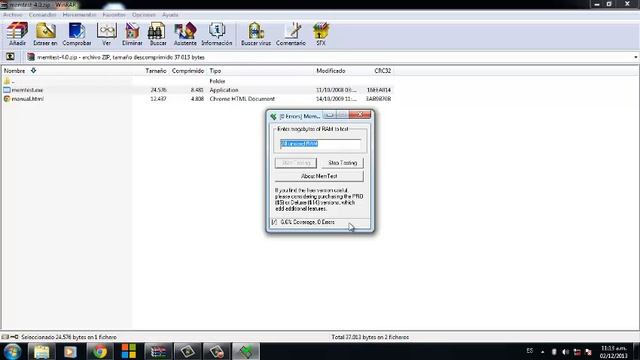Select the "Application" type cell
Image resolution: width=640 pixels, height=360 pixels.
click(x=224, y=90)
